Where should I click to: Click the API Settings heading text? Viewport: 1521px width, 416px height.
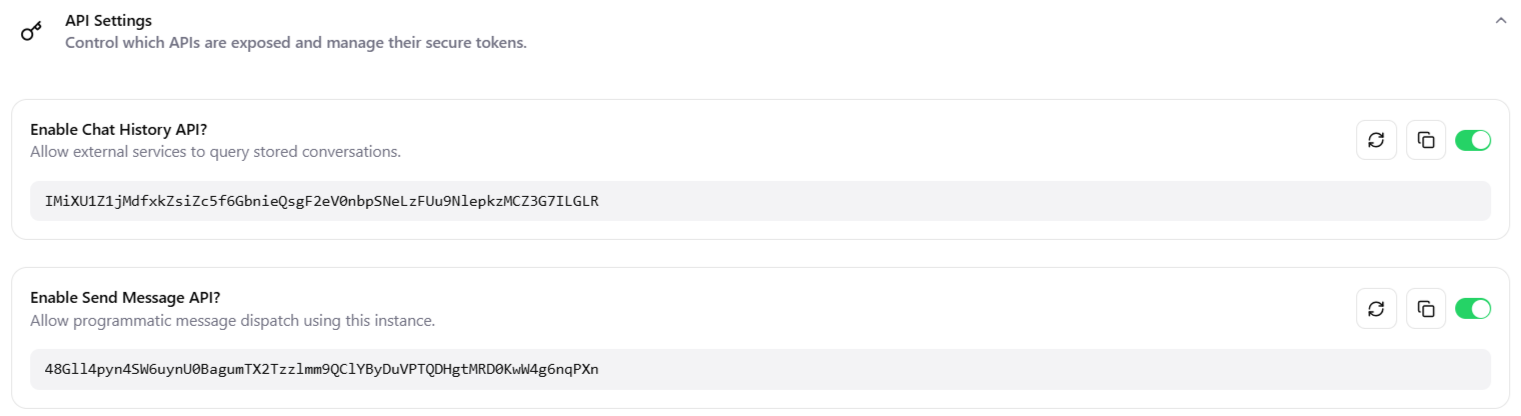[x=109, y=20]
